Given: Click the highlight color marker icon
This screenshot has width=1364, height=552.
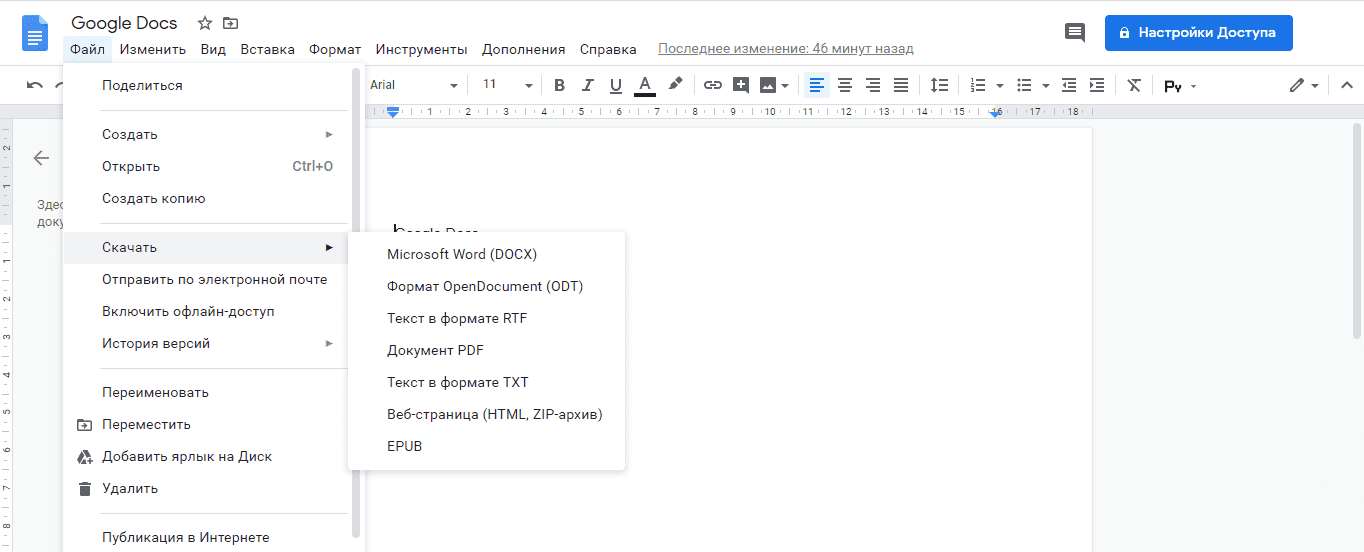Looking at the screenshot, I should pyautogui.click(x=675, y=85).
